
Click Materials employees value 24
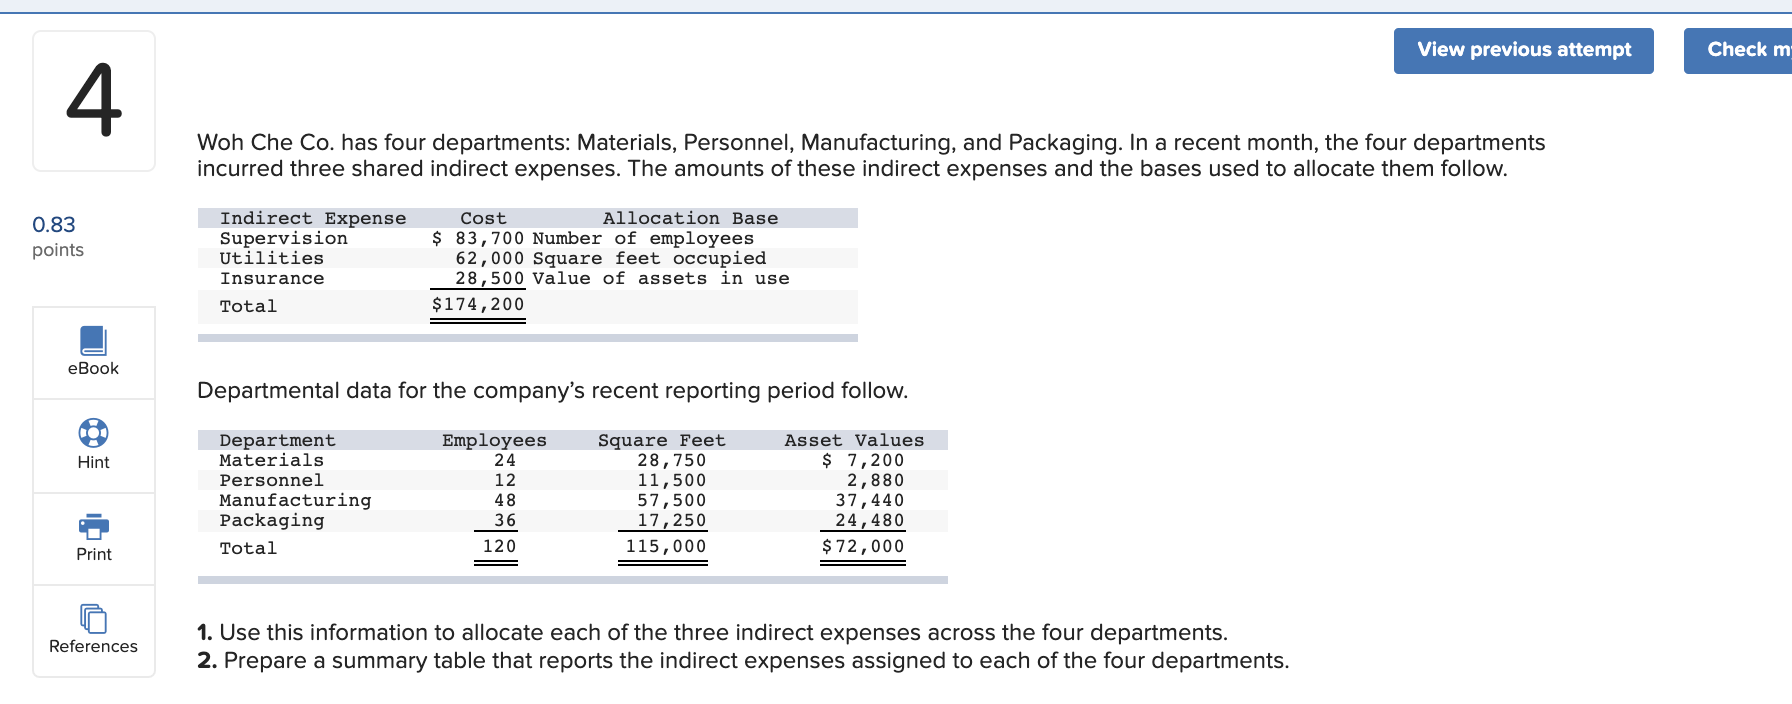click(x=505, y=460)
